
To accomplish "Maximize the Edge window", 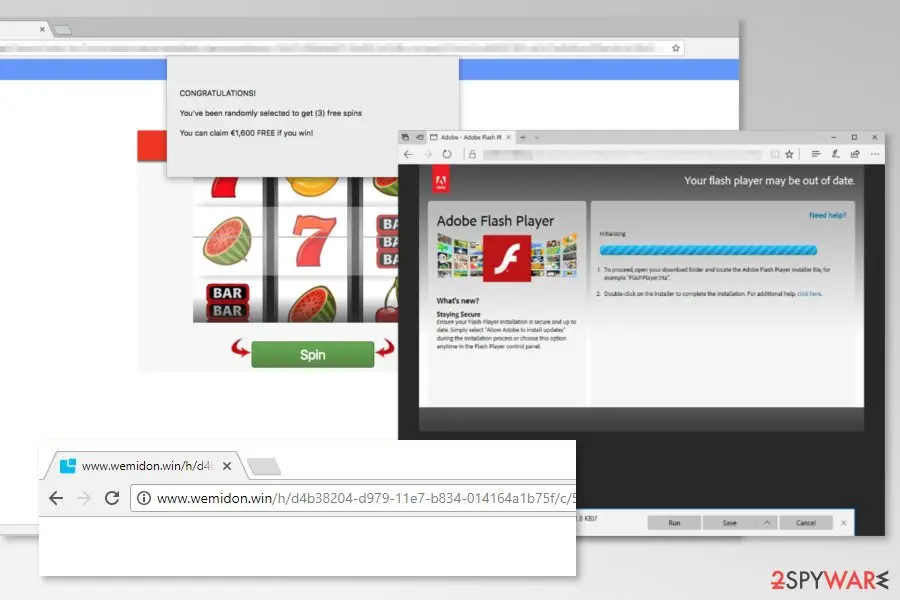I will 854,137.
